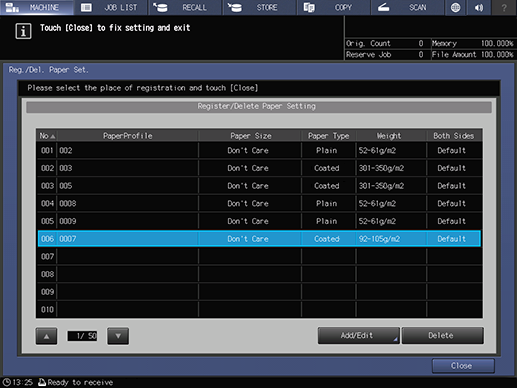This screenshot has width=517, height=388.
Task: Sort list by the No column header
Action: coord(47,136)
